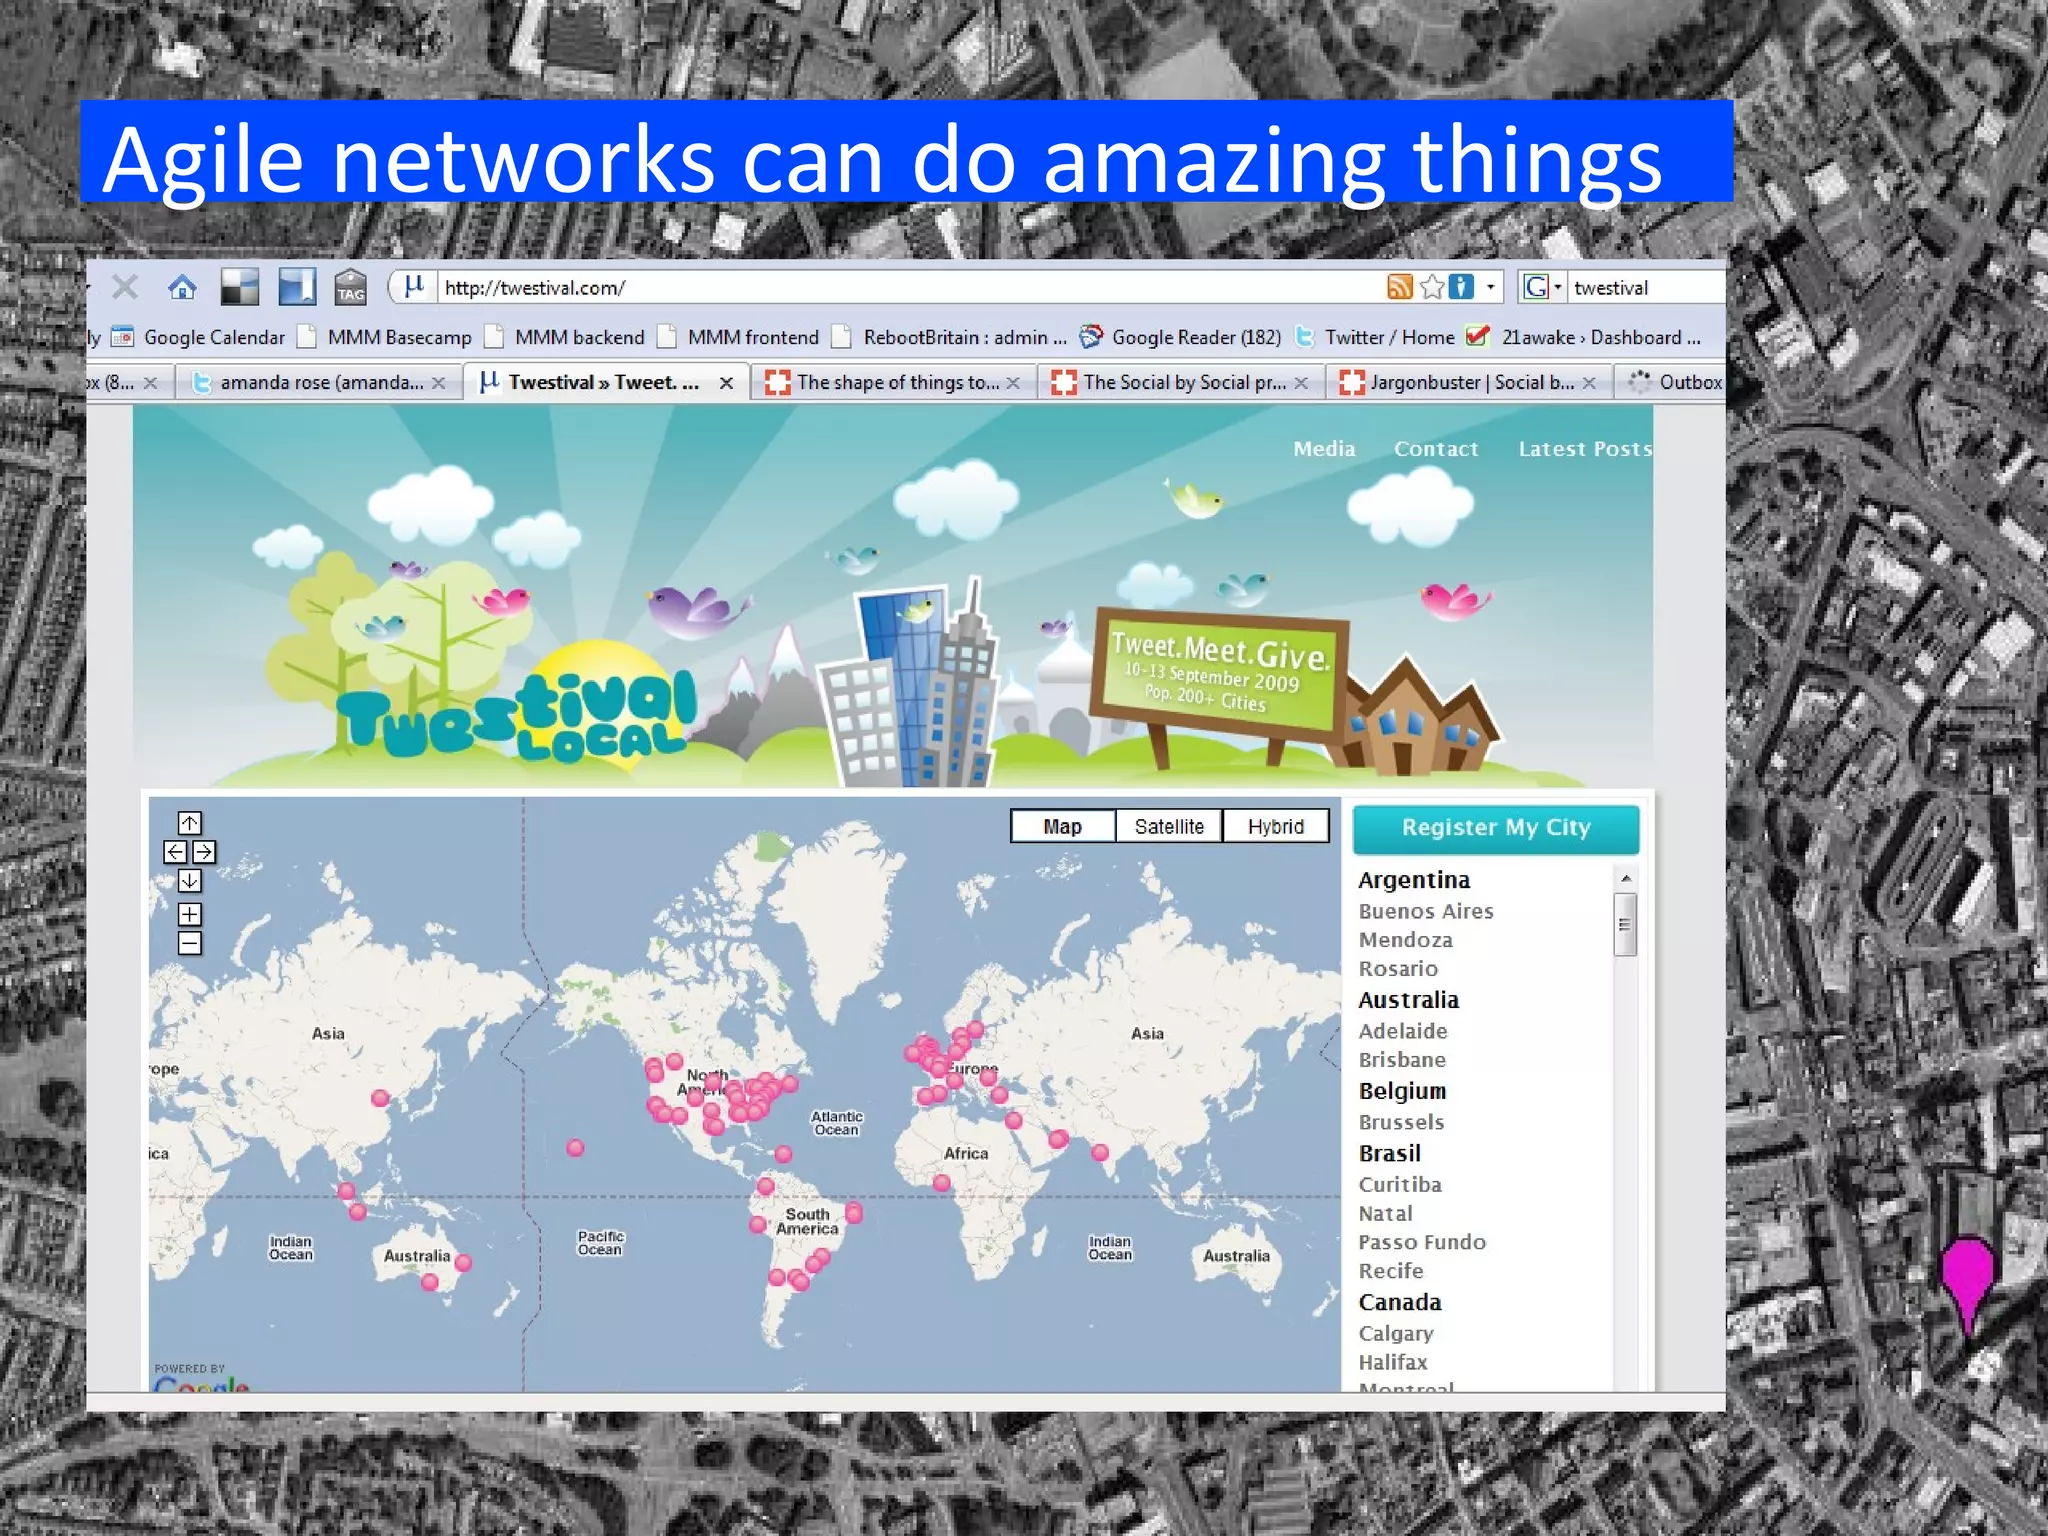The image size is (2048, 1536).
Task: Zoom out the map with minus
Action: click(190, 943)
